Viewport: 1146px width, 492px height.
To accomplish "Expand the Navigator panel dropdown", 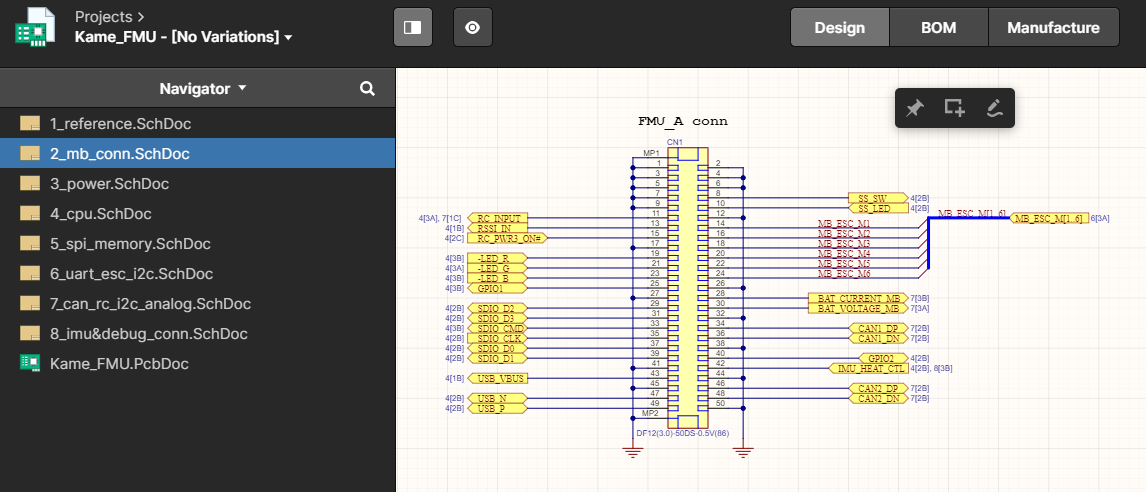I will (x=203, y=88).
